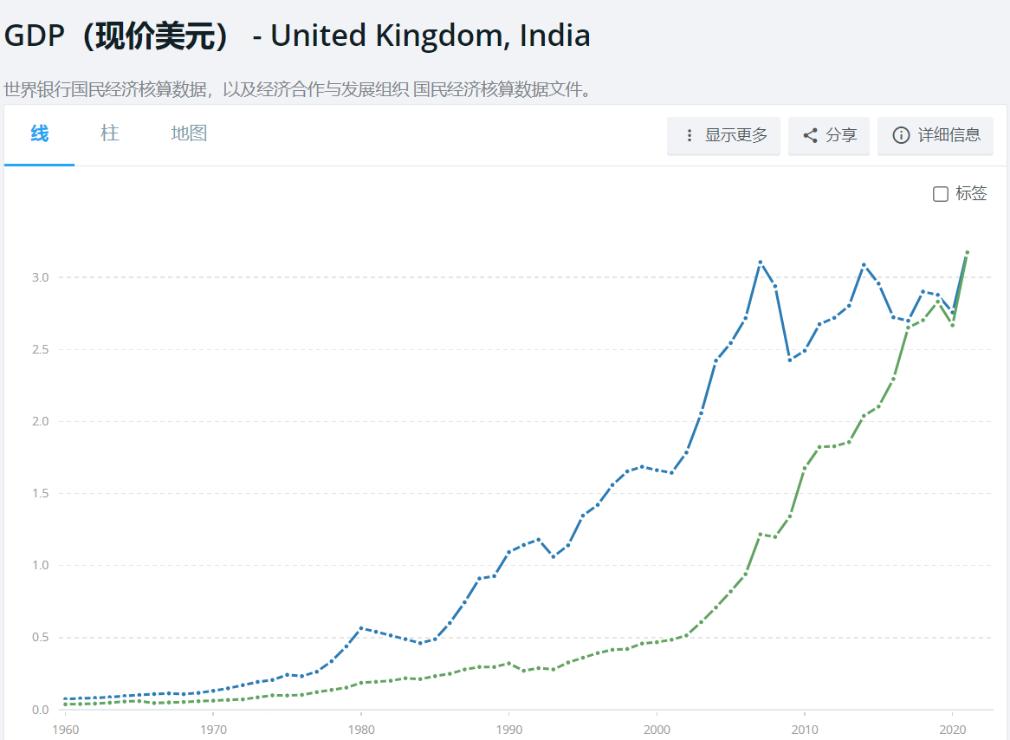Click the blue line's 2009 trough point
Image resolution: width=1010 pixels, height=740 pixels.
[x=789, y=359]
